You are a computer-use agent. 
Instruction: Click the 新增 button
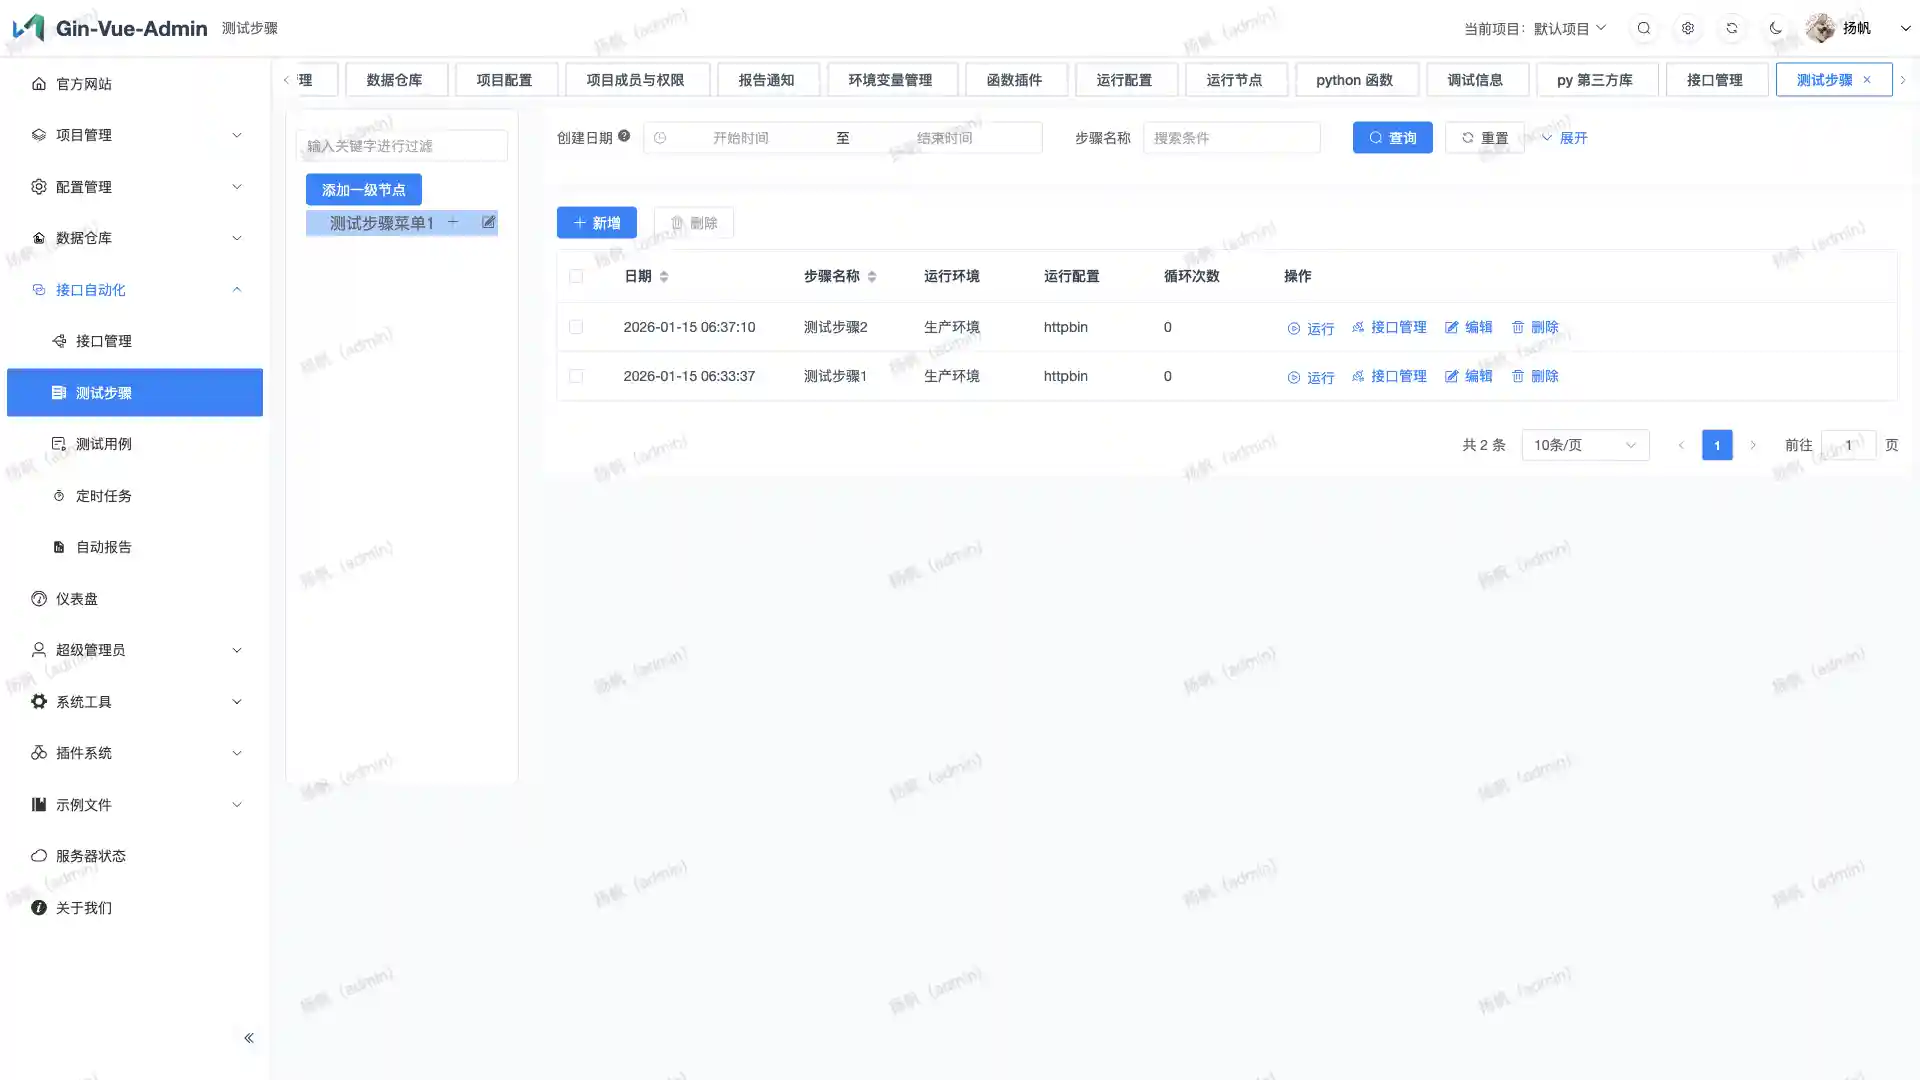tap(597, 223)
